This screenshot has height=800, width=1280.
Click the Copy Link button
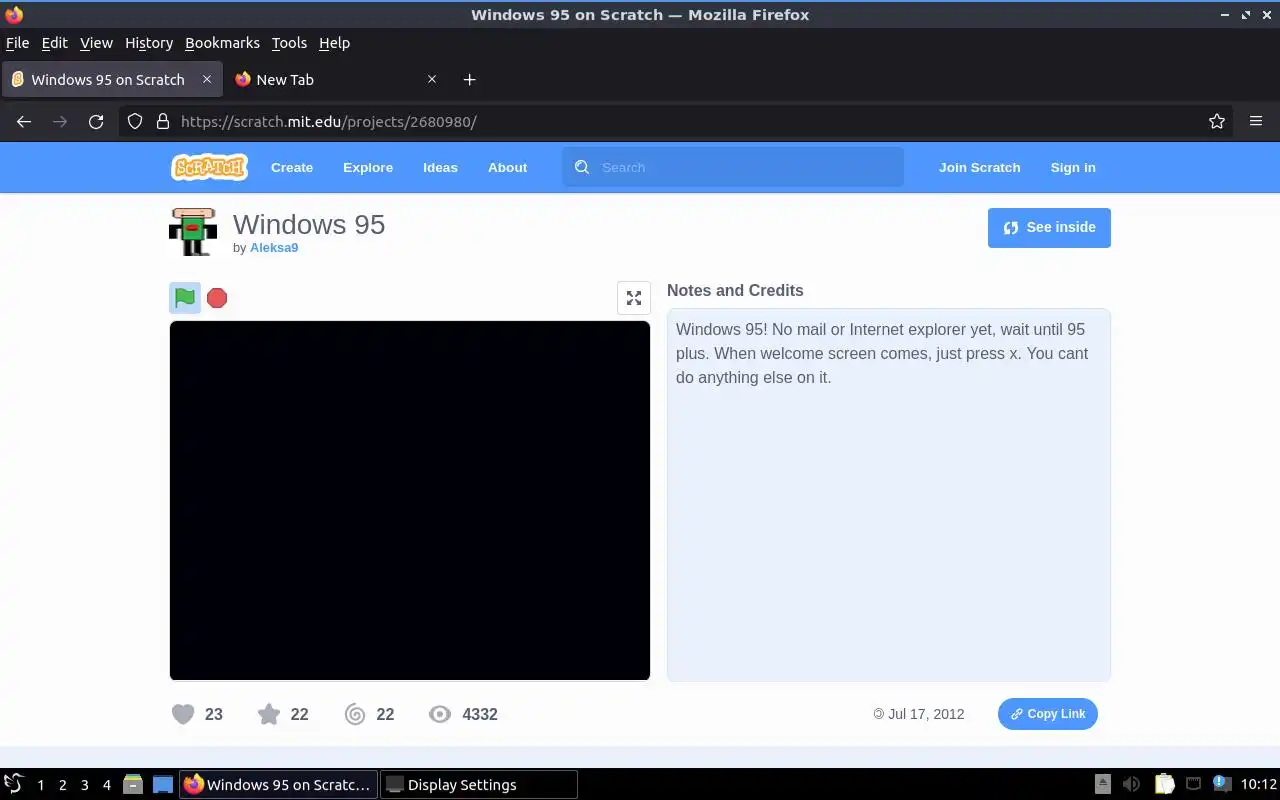coord(1048,714)
